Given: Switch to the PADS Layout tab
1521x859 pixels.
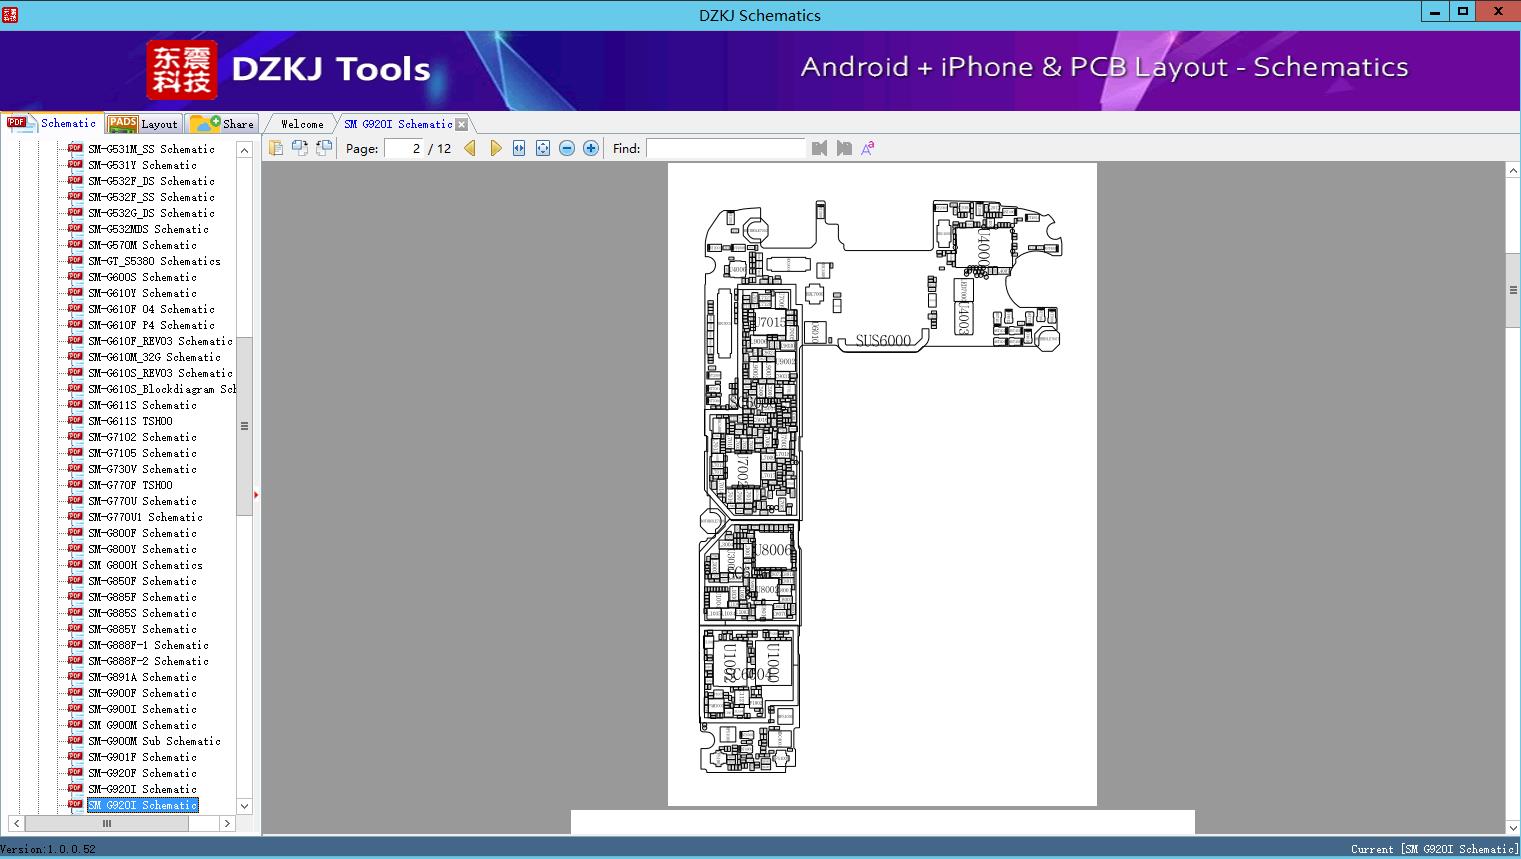Looking at the screenshot, I should pyautogui.click(x=143, y=124).
